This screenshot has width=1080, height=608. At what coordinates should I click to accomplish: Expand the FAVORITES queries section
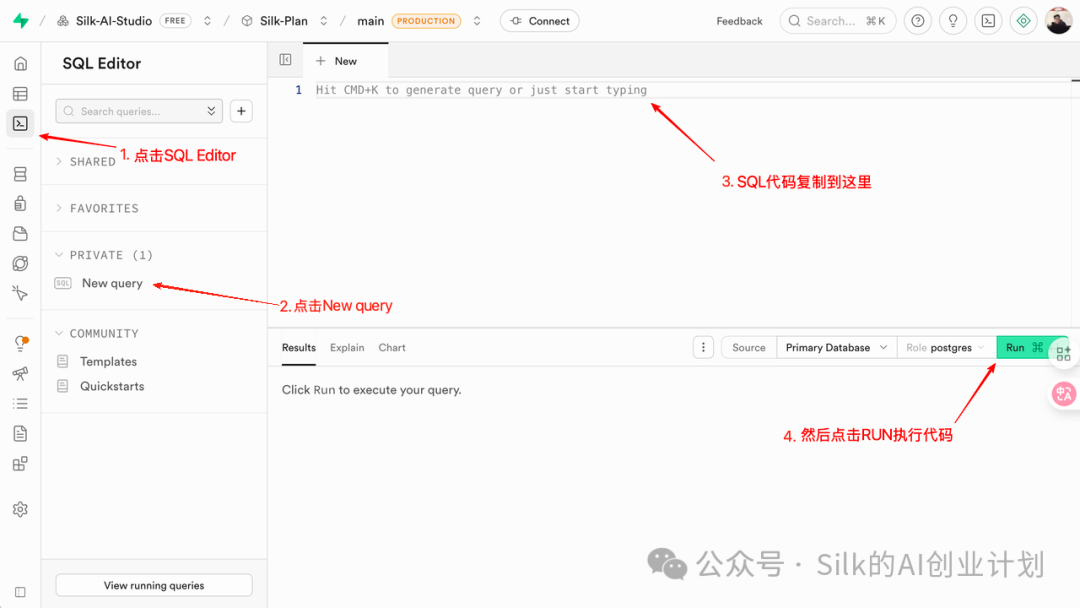(97, 208)
